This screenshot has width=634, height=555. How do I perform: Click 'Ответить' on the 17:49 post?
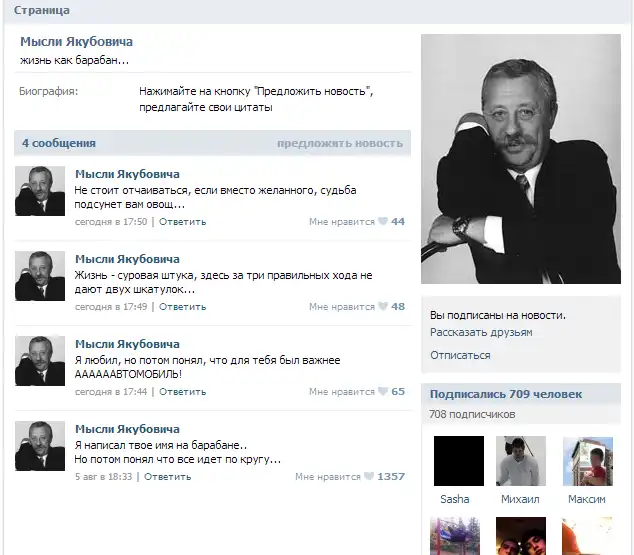pyautogui.click(x=182, y=307)
